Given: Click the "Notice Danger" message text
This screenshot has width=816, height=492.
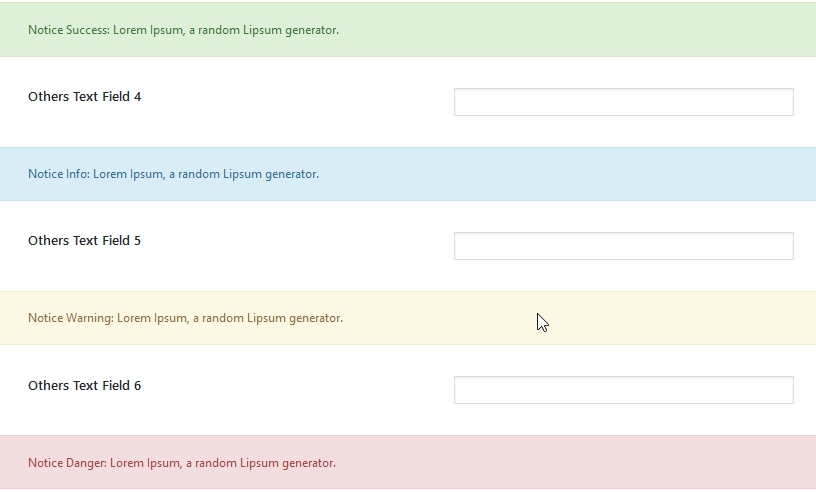Looking at the screenshot, I should point(182,463).
